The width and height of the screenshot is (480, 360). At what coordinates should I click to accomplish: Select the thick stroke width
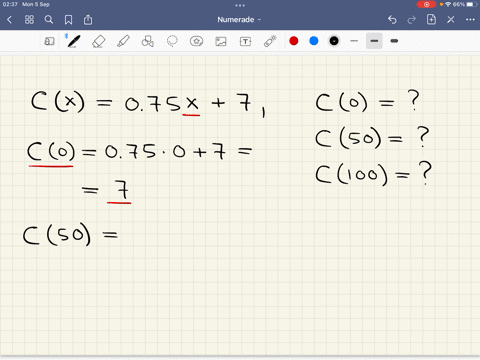(394, 41)
